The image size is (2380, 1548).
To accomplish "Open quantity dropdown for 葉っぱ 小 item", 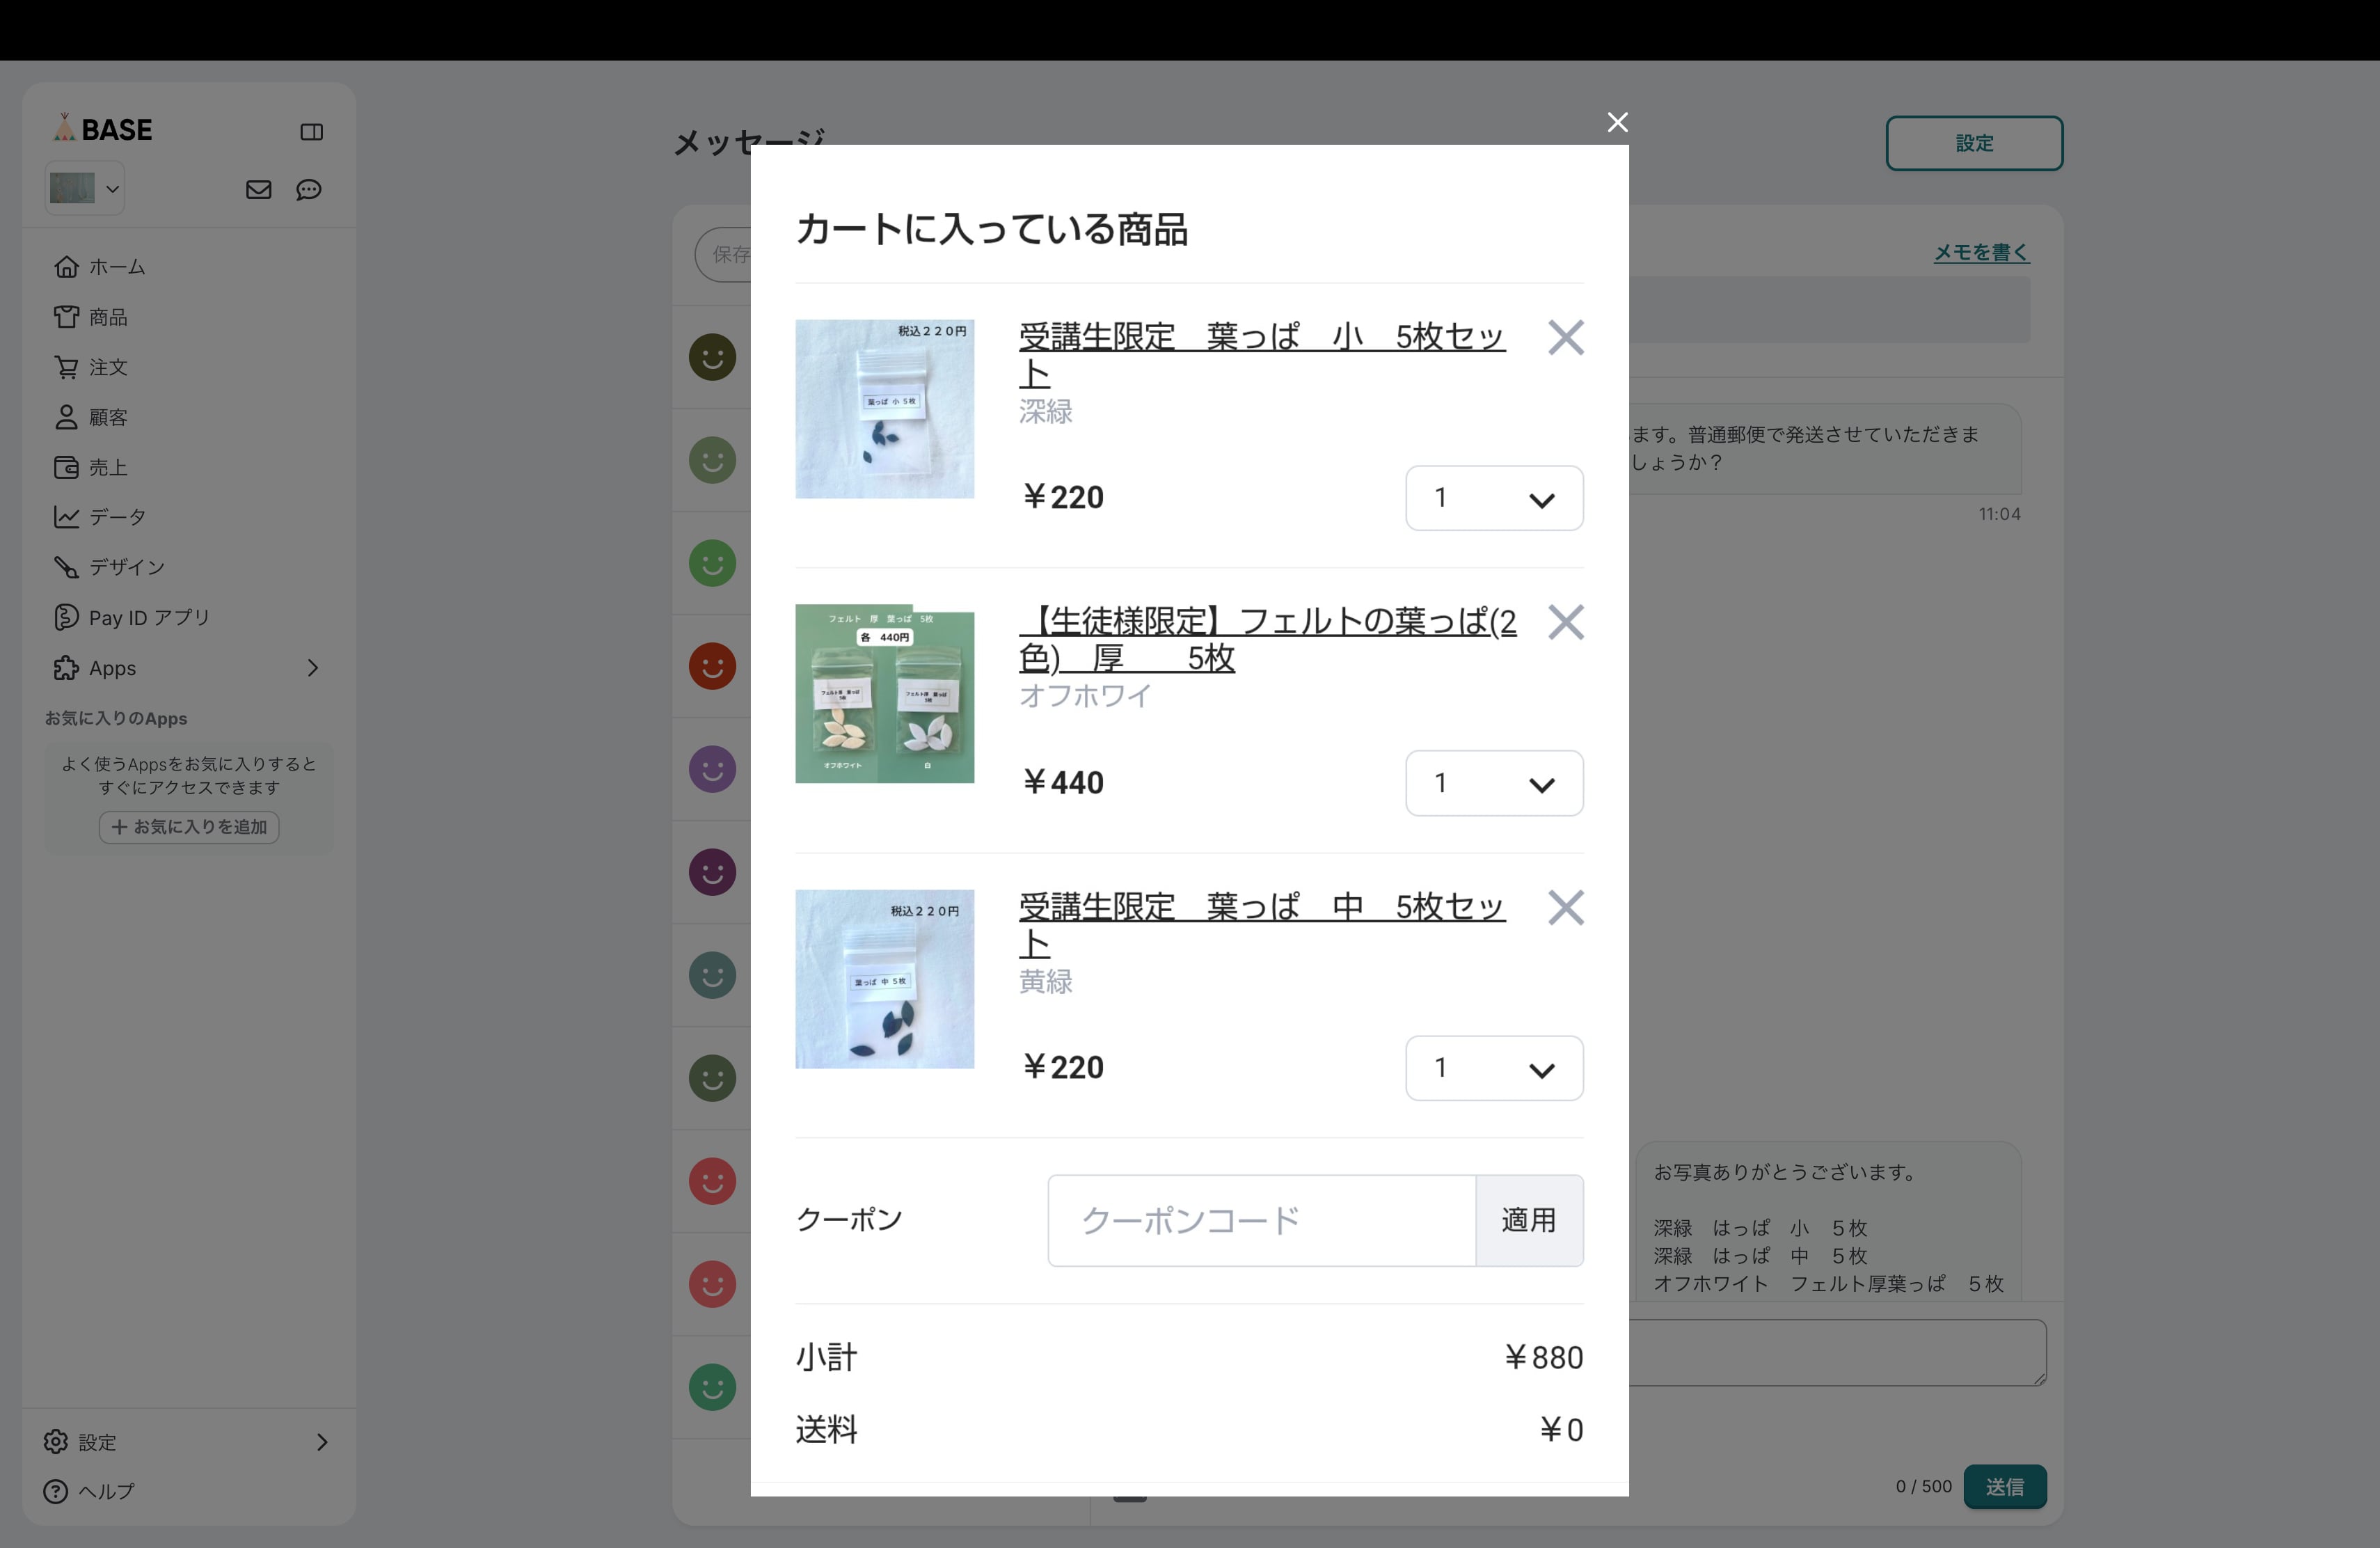I will pos(1493,498).
